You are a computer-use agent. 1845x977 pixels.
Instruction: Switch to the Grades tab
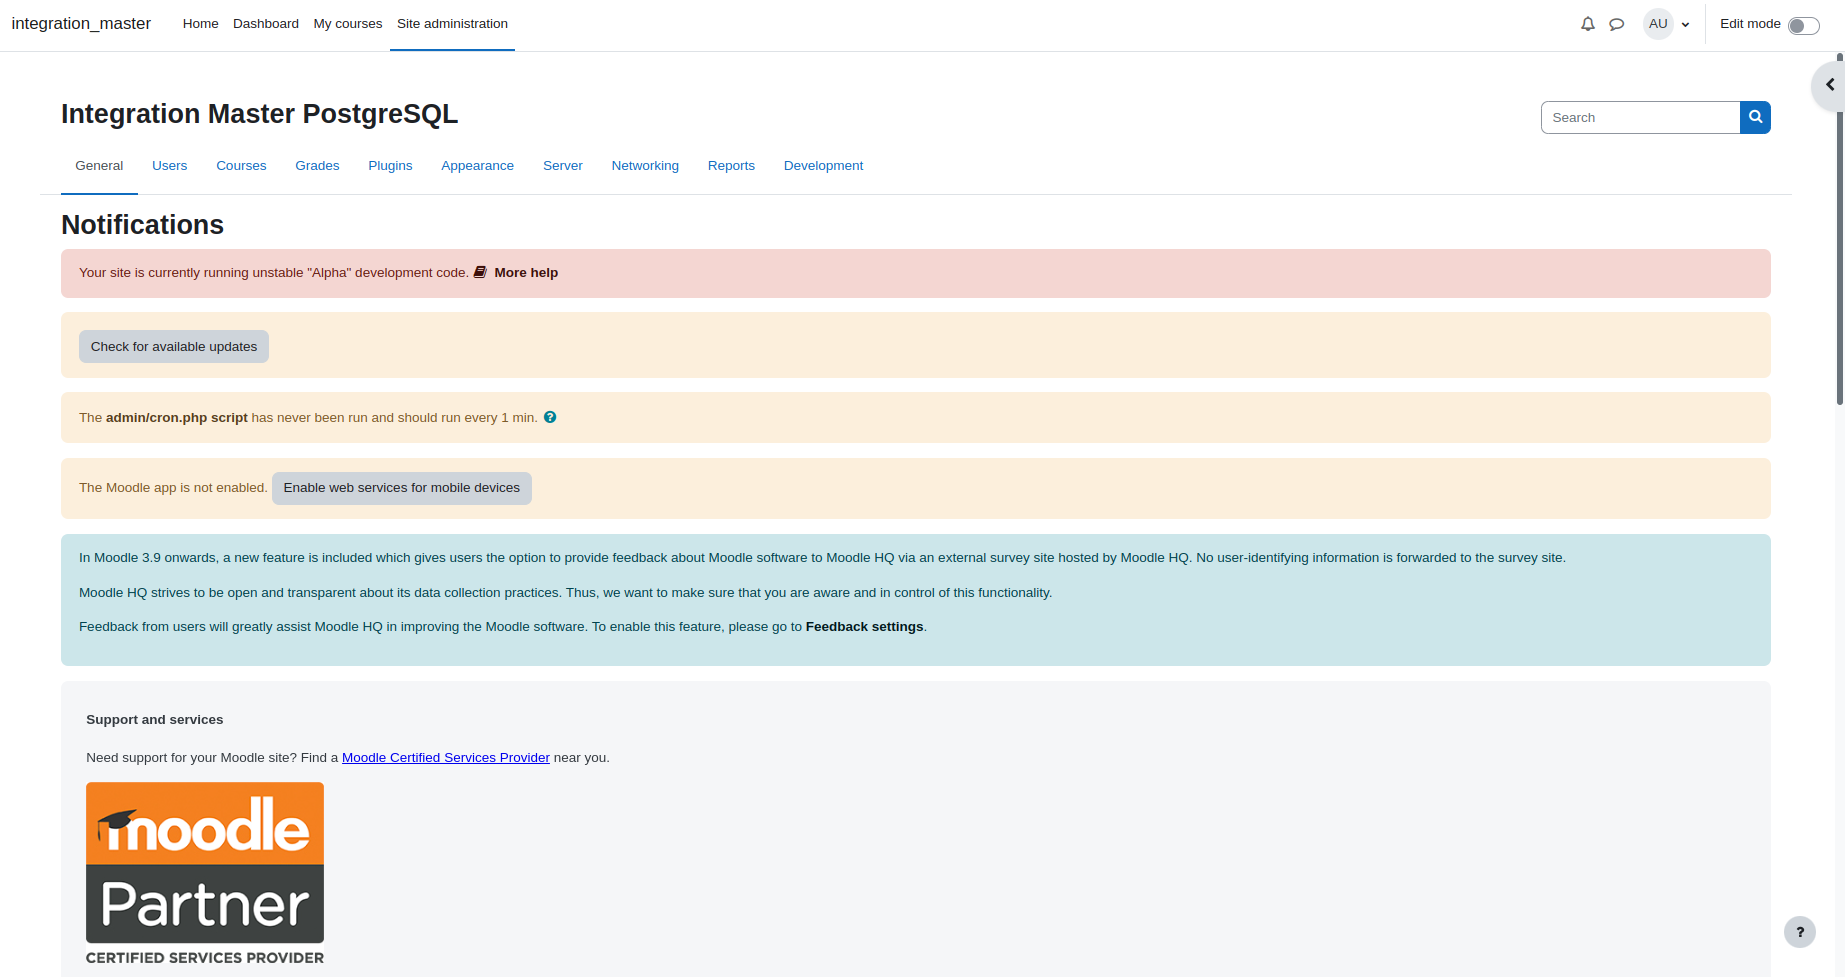pos(317,166)
